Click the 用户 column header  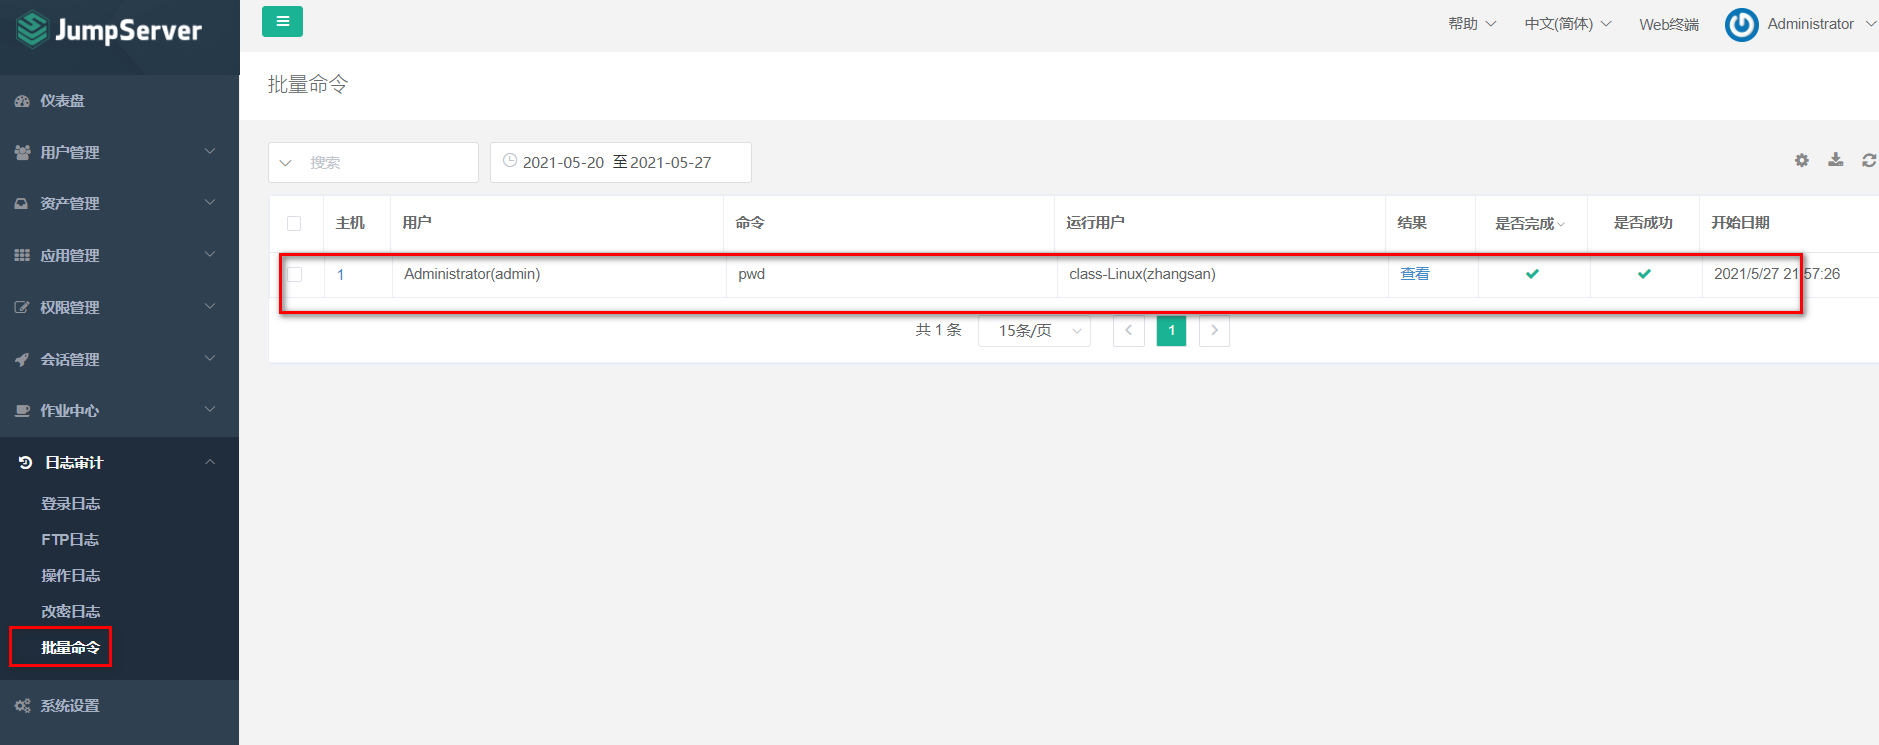[417, 222]
